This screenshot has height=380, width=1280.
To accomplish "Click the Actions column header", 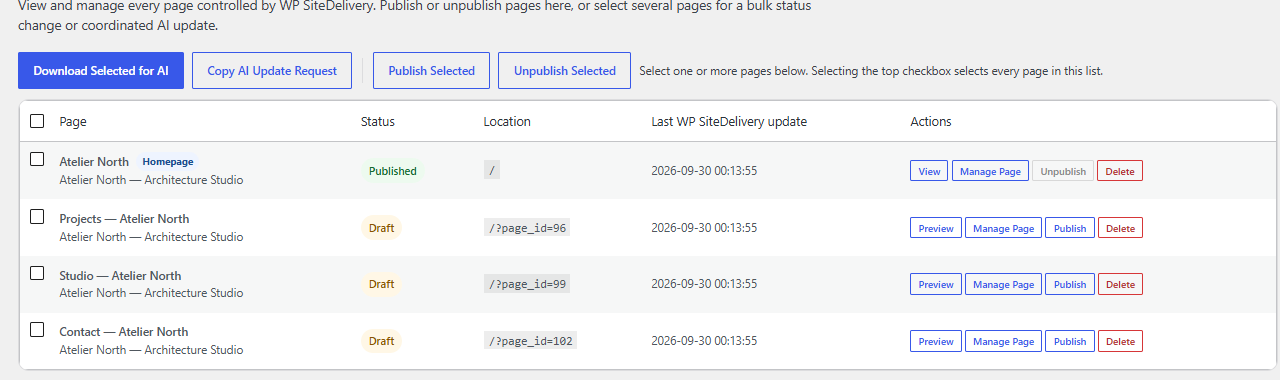I will click(931, 122).
